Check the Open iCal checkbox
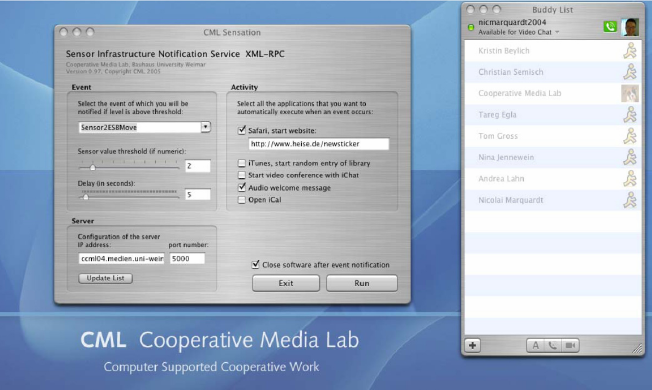The image size is (652, 390). coord(242,200)
